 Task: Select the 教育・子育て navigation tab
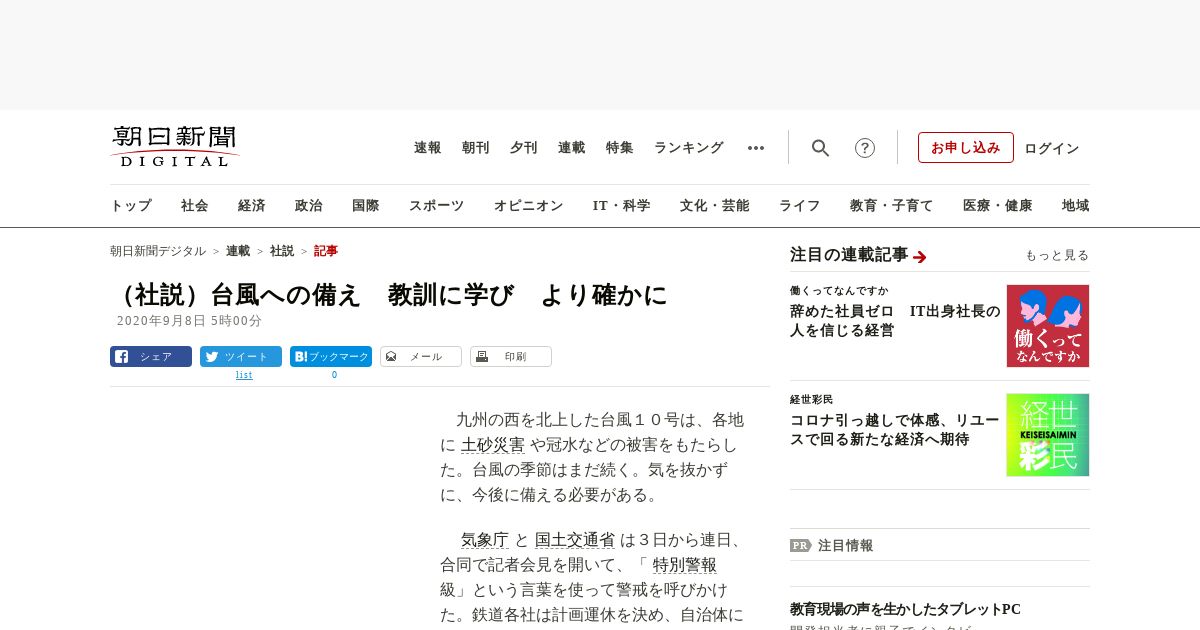click(x=892, y=206)
